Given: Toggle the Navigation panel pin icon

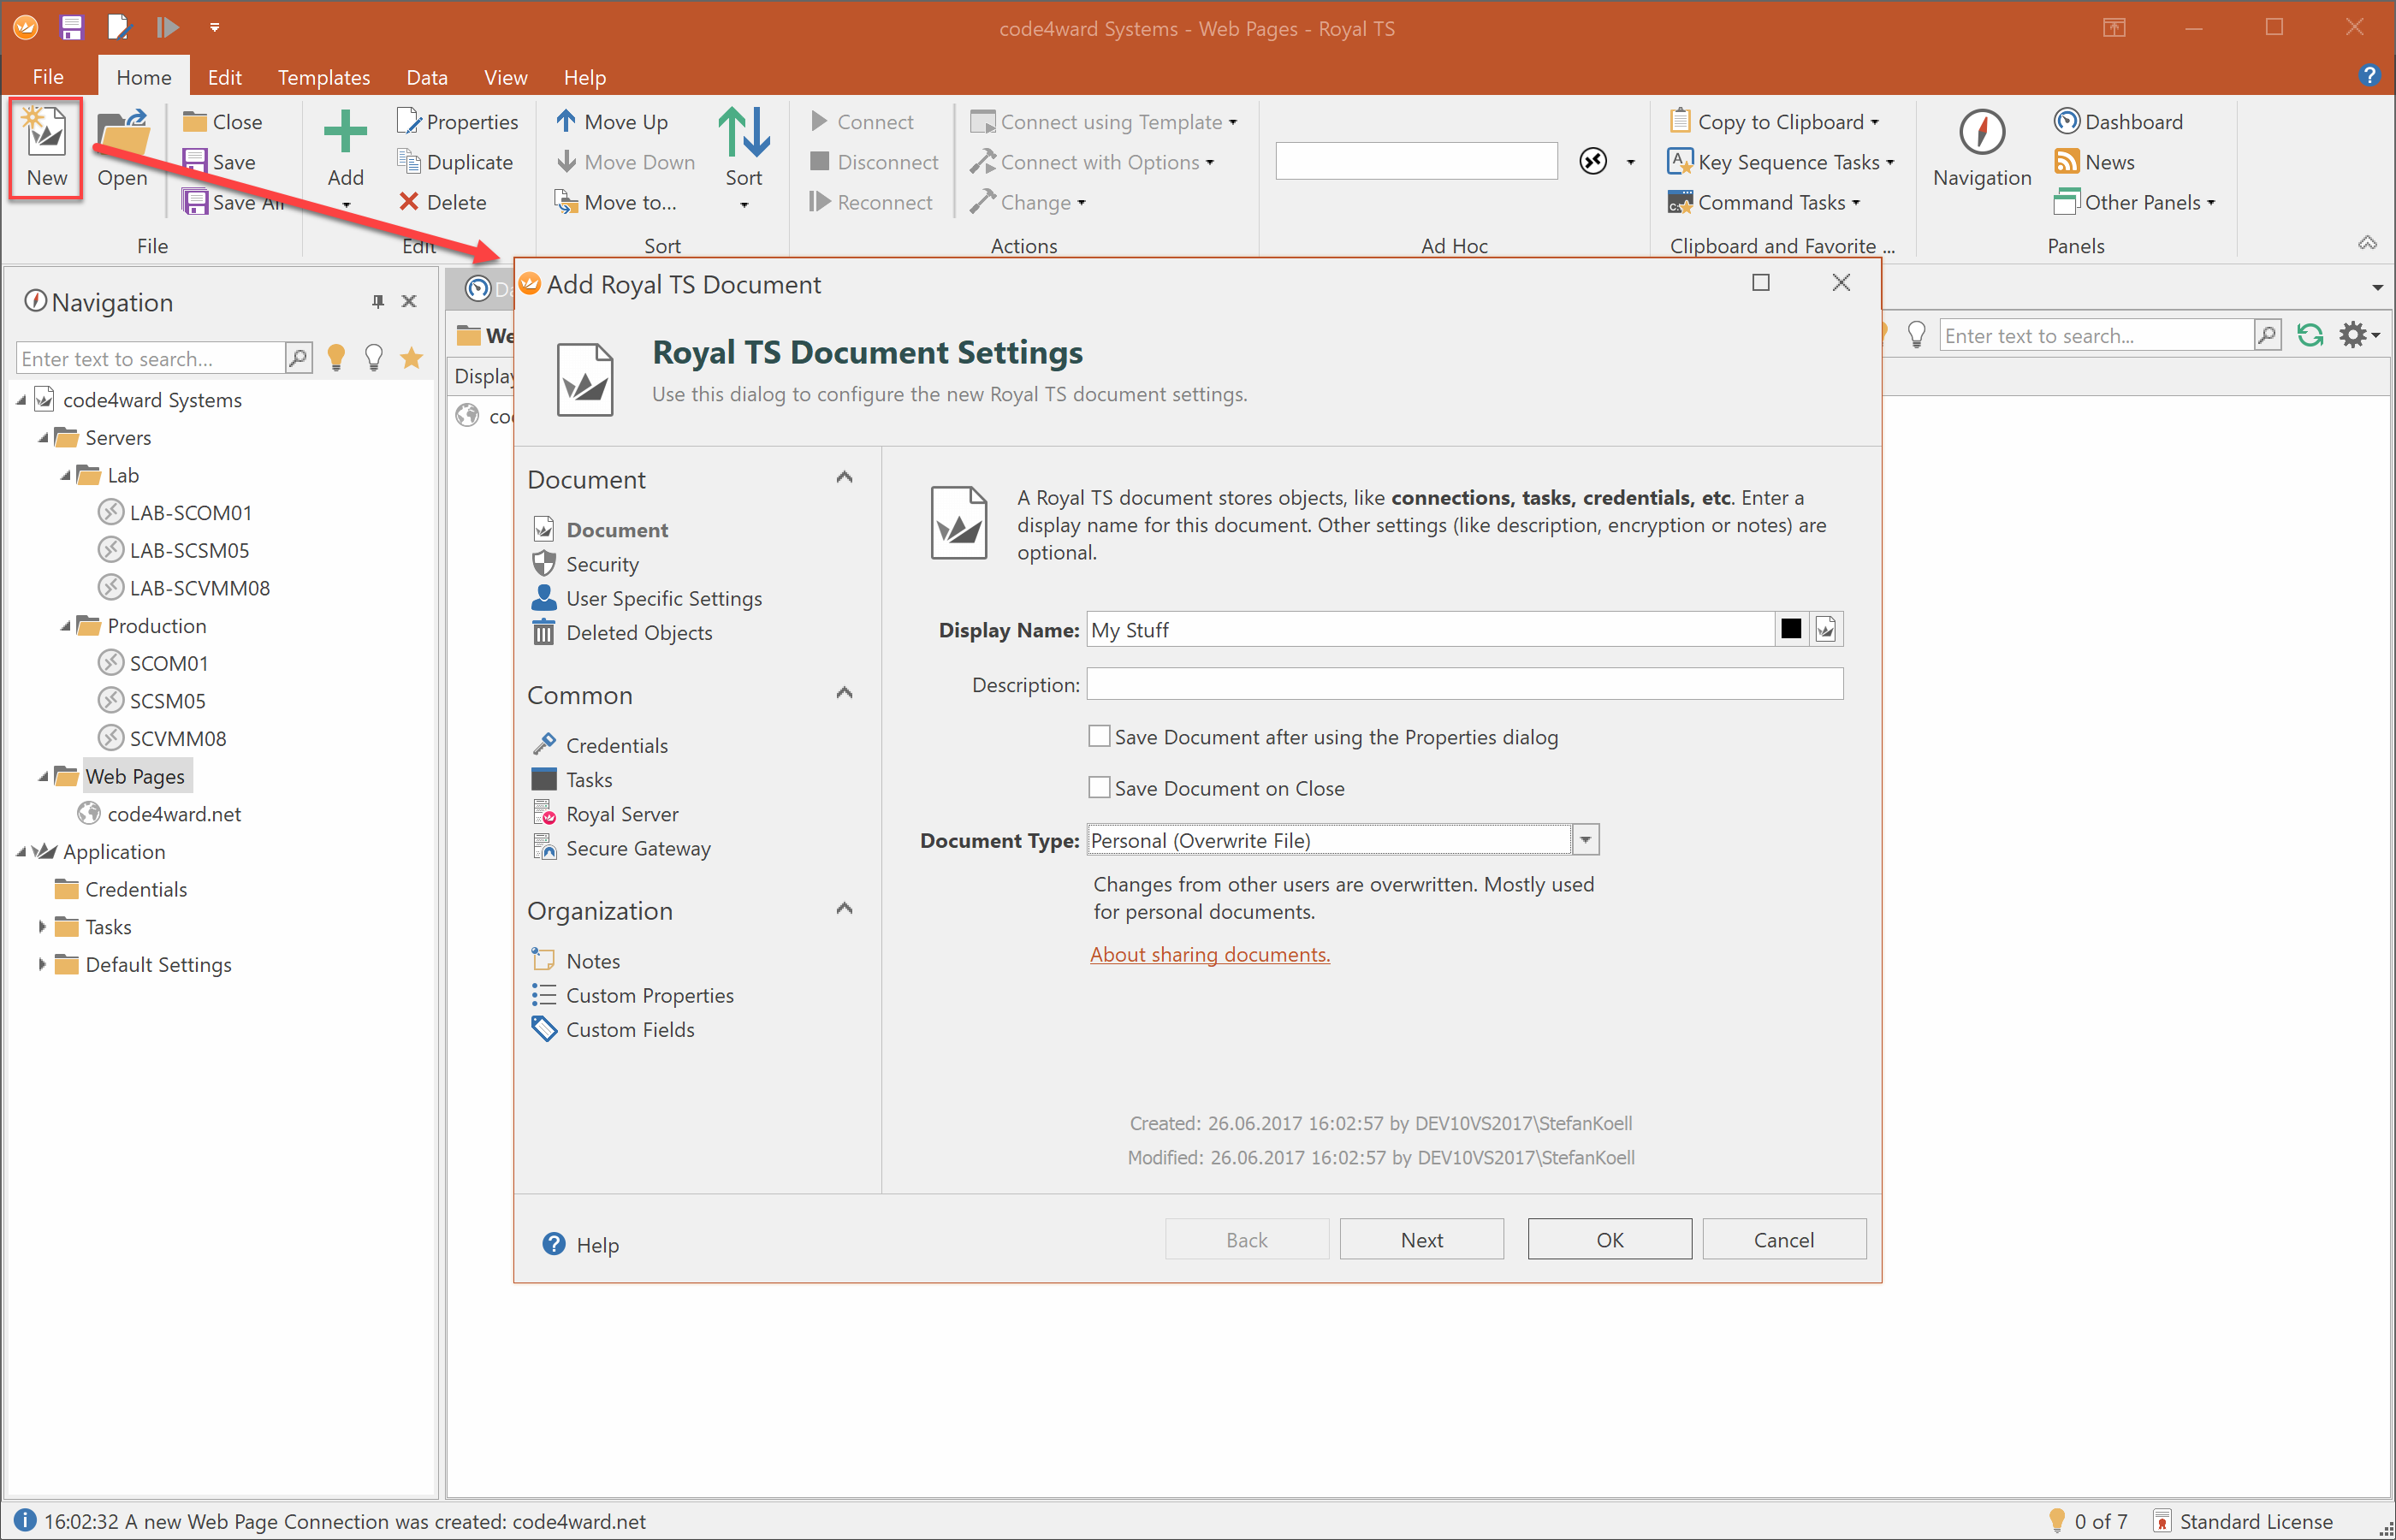Looking at the screenshot, I should coord(377,301).
